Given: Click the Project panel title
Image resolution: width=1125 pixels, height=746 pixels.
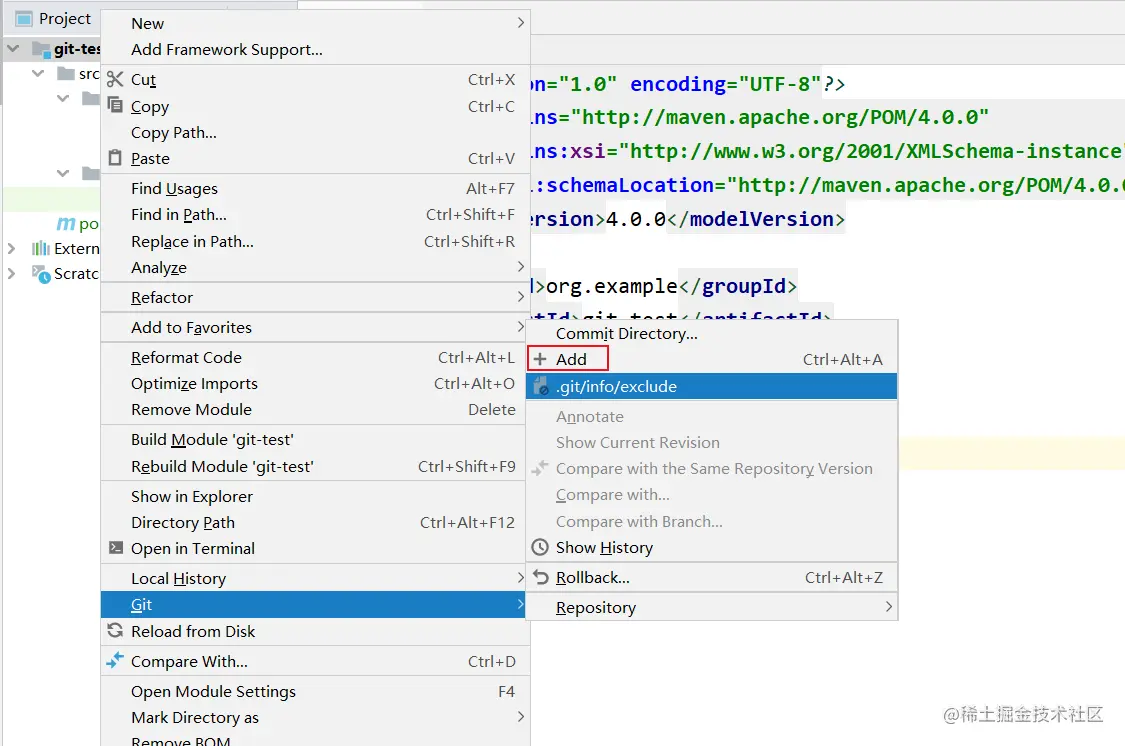Looking at the screenshot, I should pyautogui.click(x=65, y=19).
